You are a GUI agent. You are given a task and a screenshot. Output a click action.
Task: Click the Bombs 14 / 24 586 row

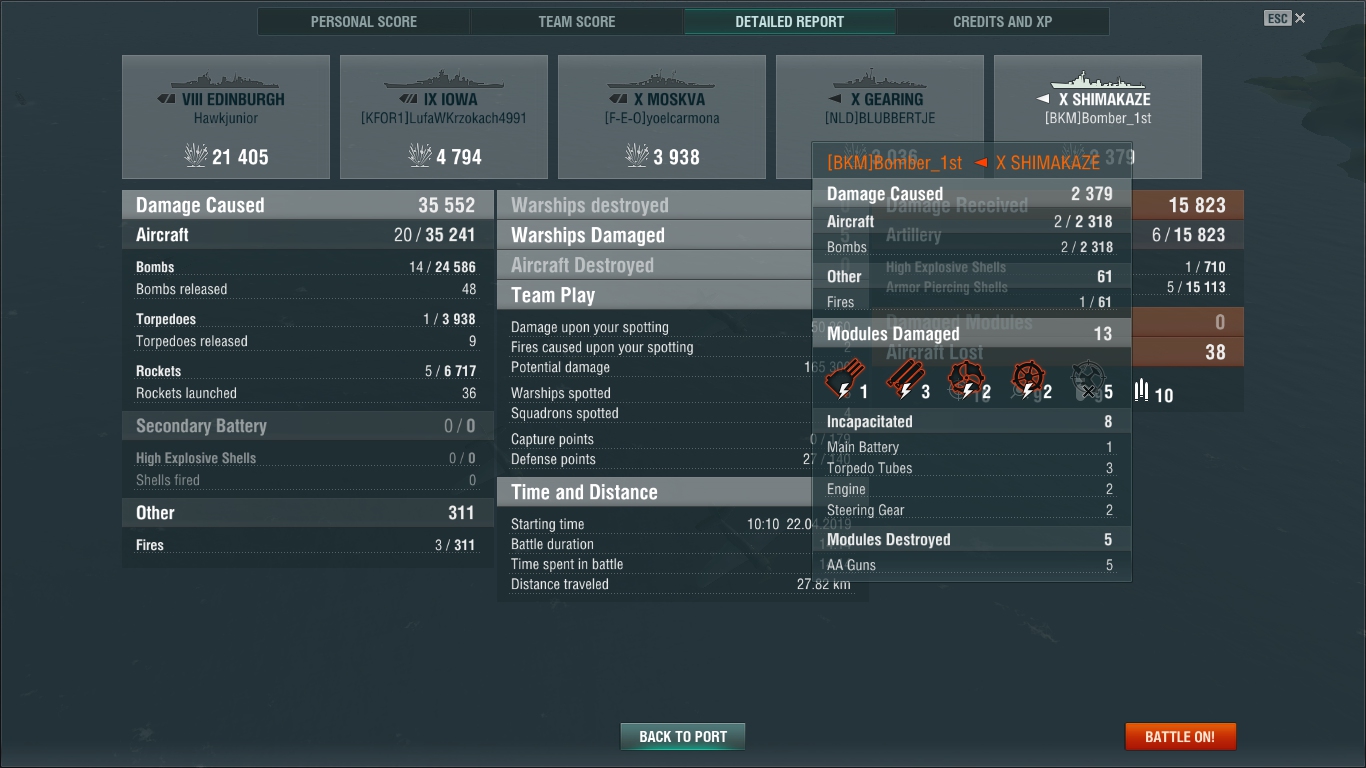[307, 267]
